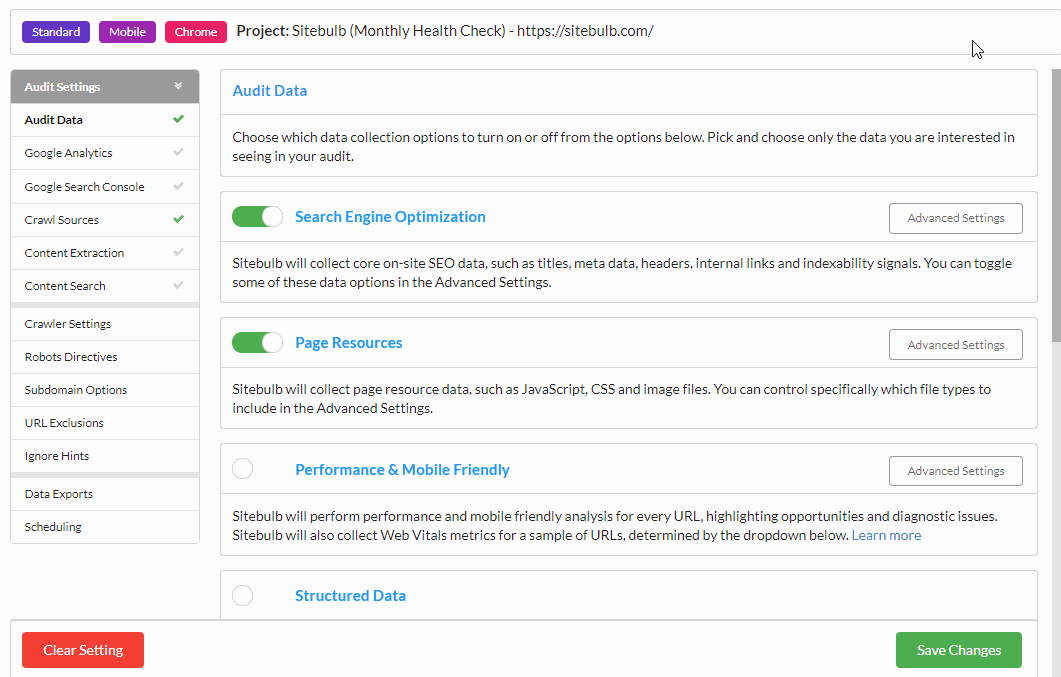Open Advanced Settings for Page Resources
The width and height of the screenshot is (1061, 677).
955,345
